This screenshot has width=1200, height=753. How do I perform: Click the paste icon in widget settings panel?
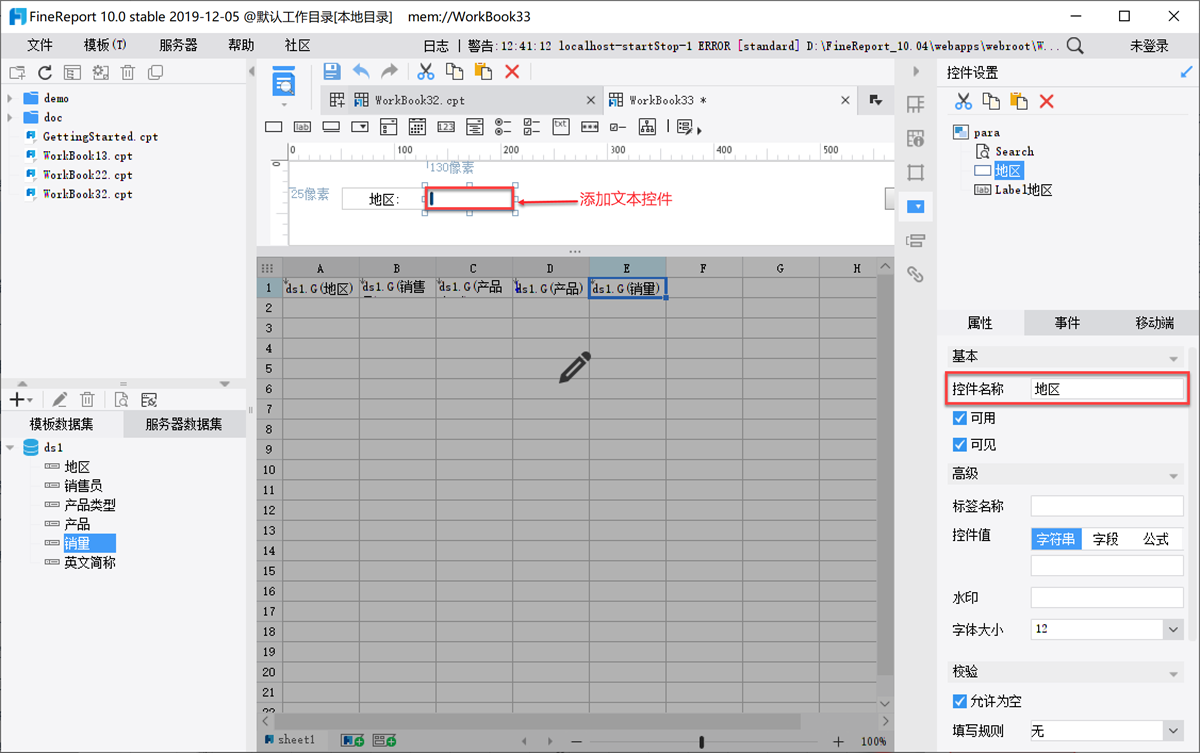[x=1019, y=101]
